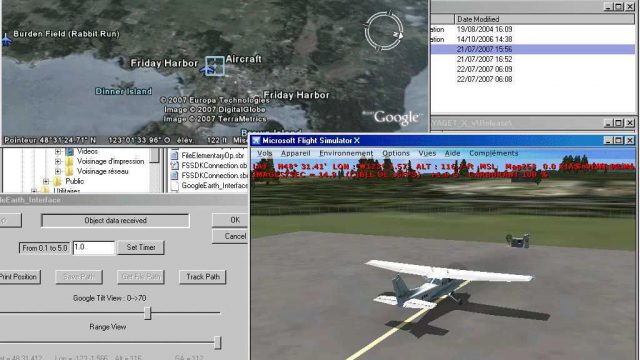
Task: Click the Google Tilt View slider thumb
Action: point(148,313)
